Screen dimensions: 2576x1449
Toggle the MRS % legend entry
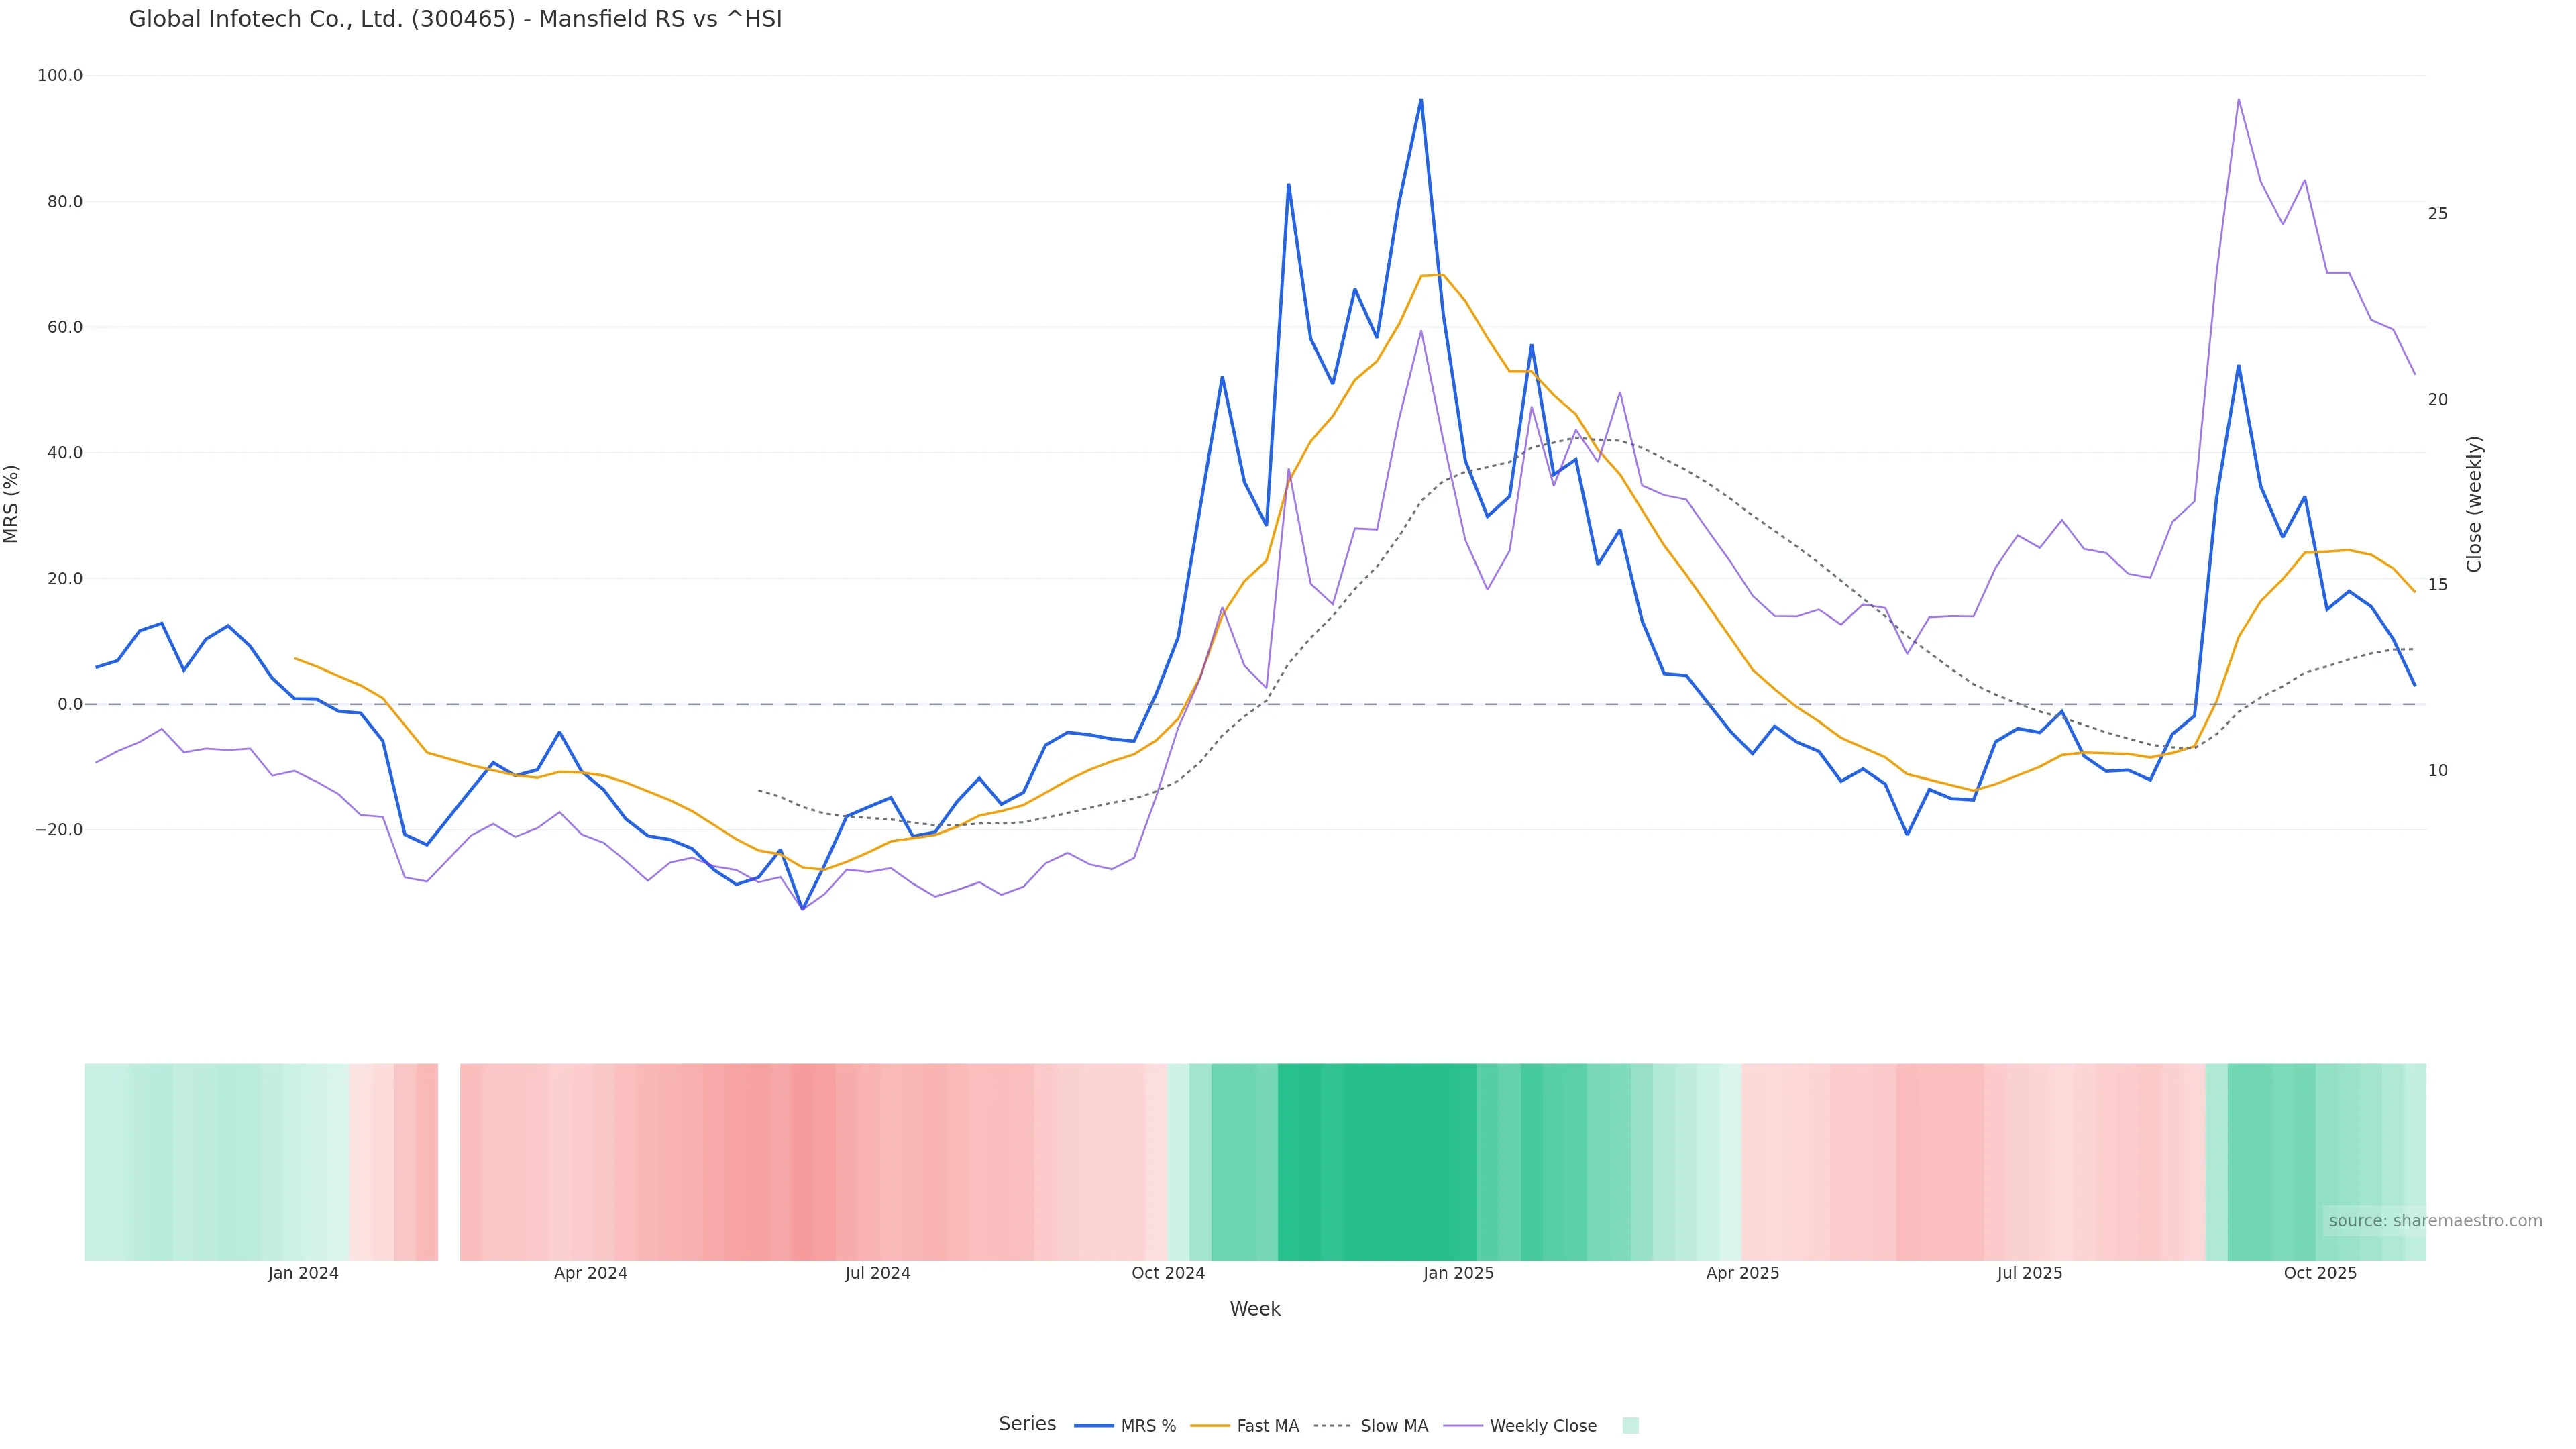point(1148,1426)
